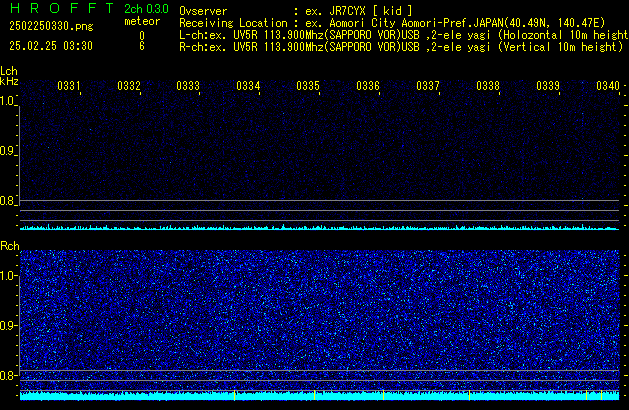
Task: Click the 0335 time marker
Action: [308, 86]
